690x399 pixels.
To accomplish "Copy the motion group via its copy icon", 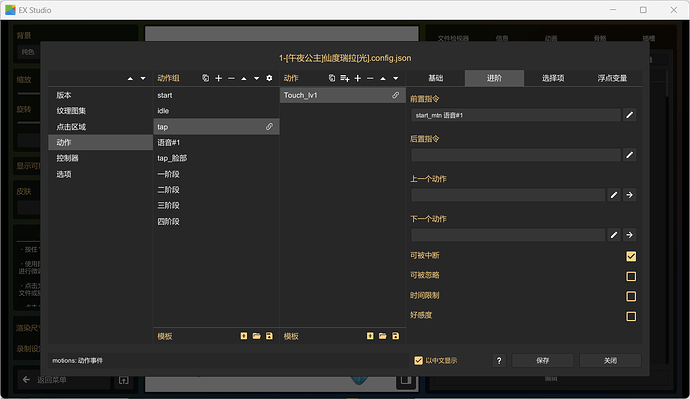I will coord(206,78).
